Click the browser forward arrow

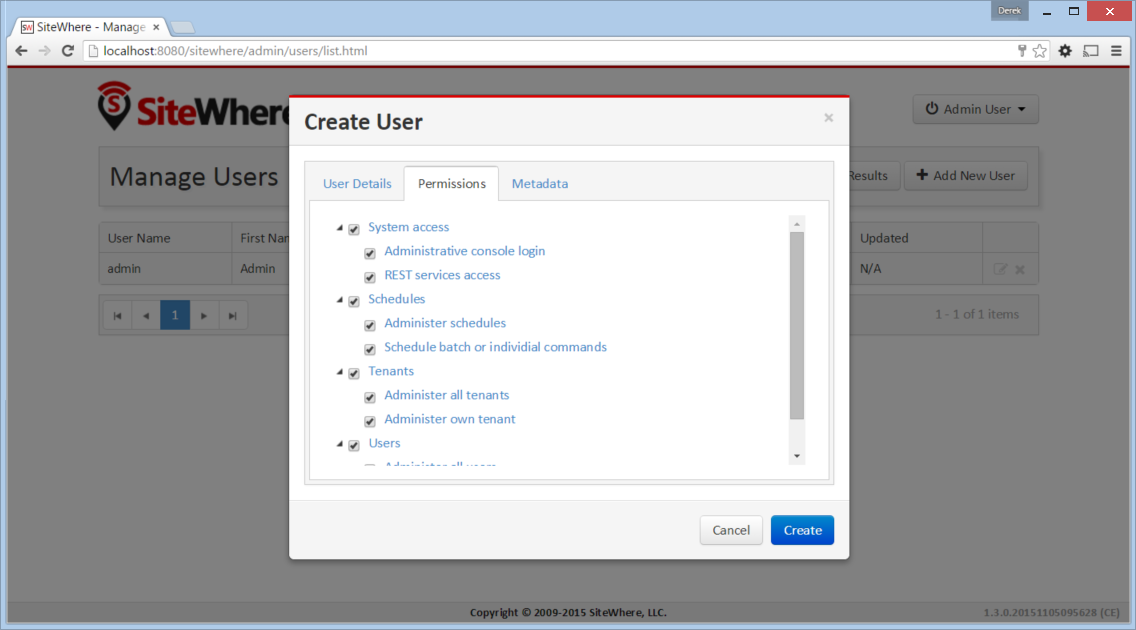click(x=45, y=51)
